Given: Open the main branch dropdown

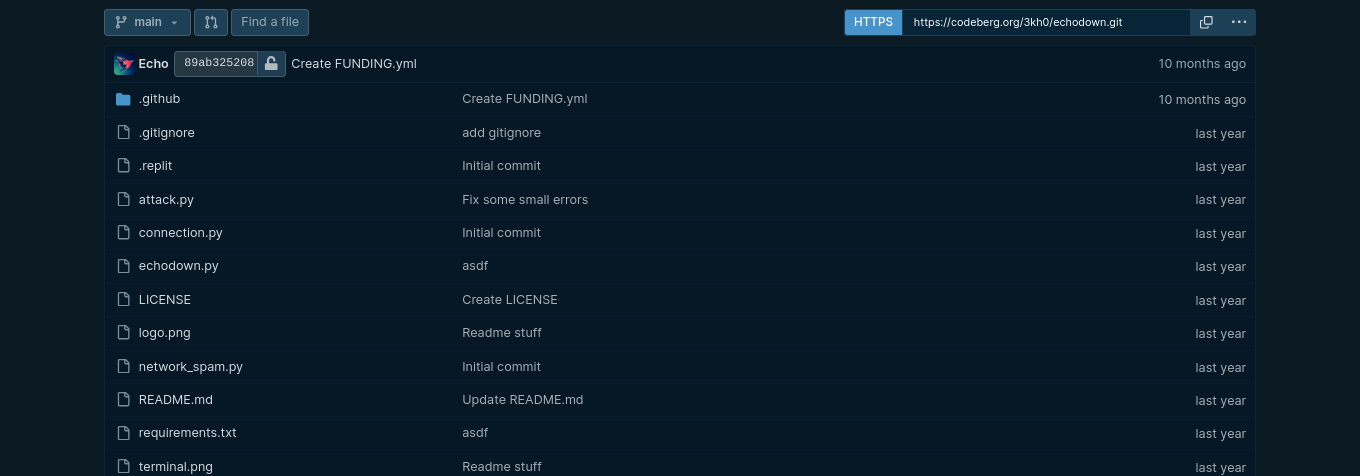Looking at the screenshot, I should point(147,22).
